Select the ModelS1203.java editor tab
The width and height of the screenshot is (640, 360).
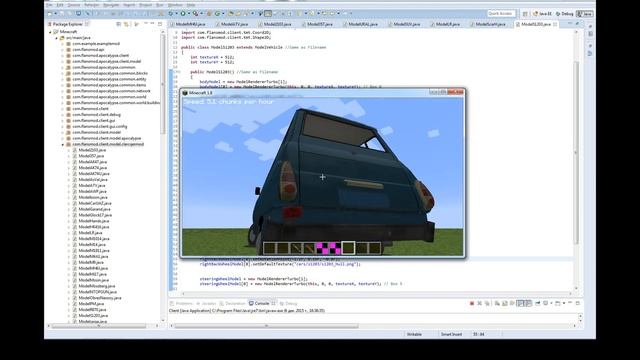click(536, 24)
